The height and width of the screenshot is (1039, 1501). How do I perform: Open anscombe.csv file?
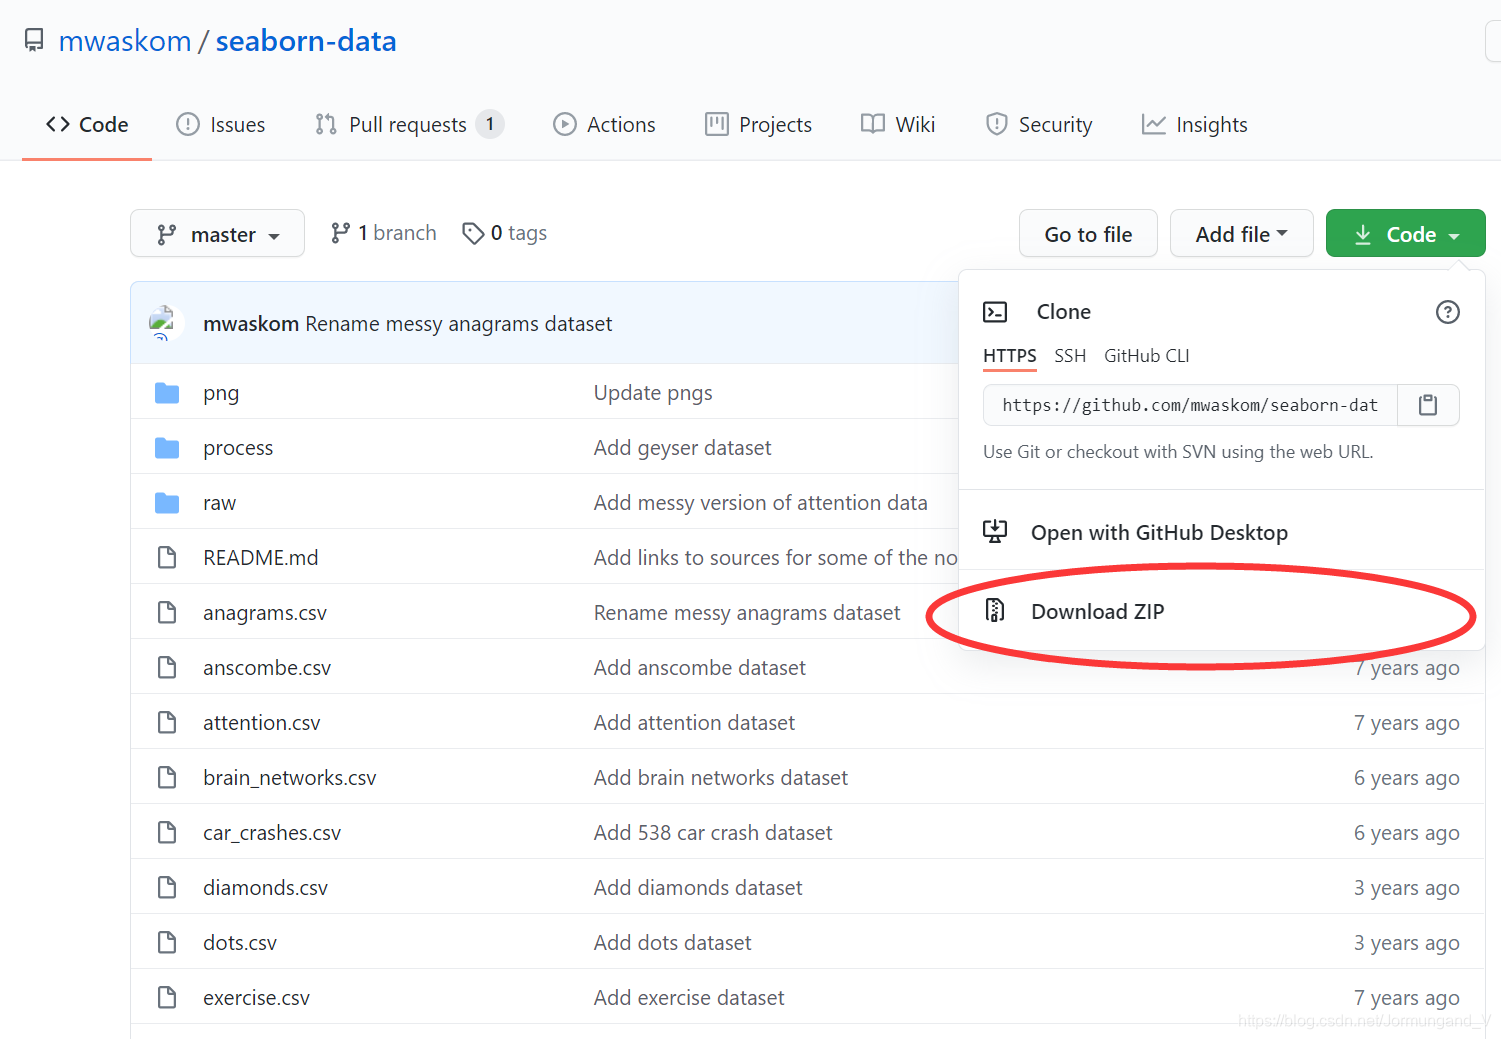[x=267, y=668]
